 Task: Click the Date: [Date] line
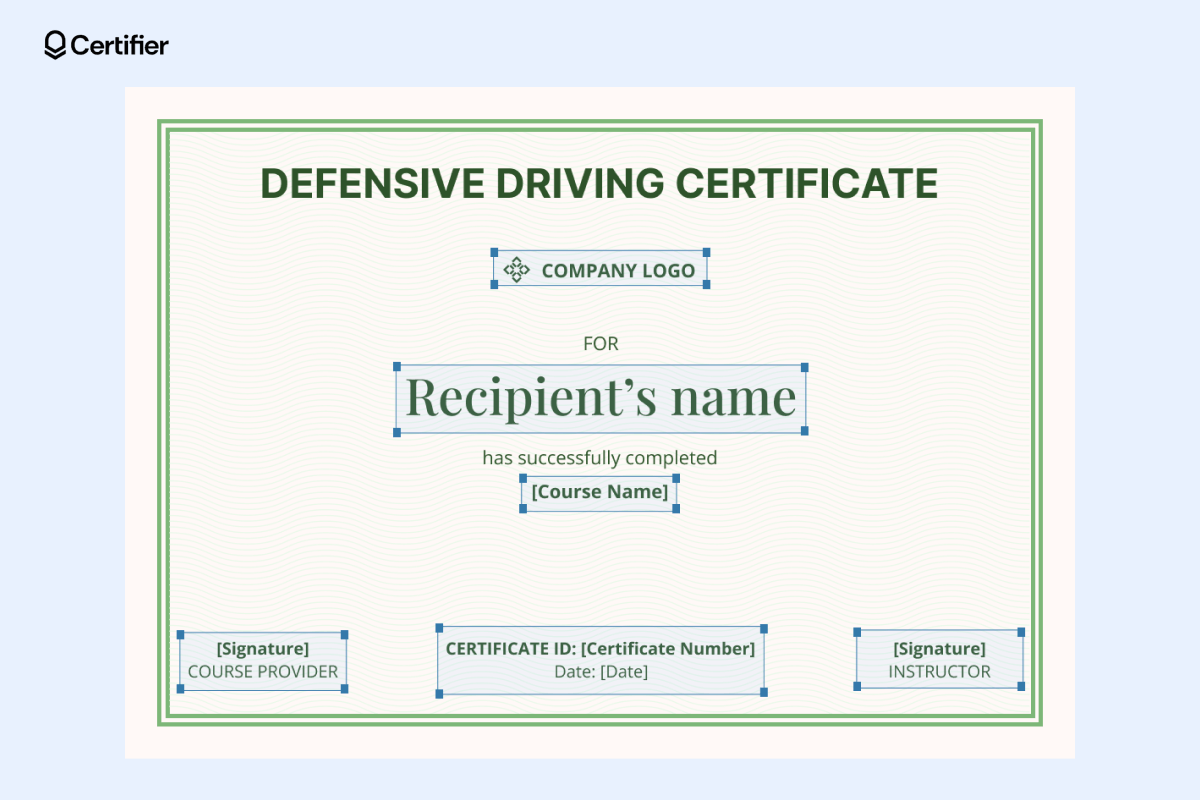[x=601, y=672]
